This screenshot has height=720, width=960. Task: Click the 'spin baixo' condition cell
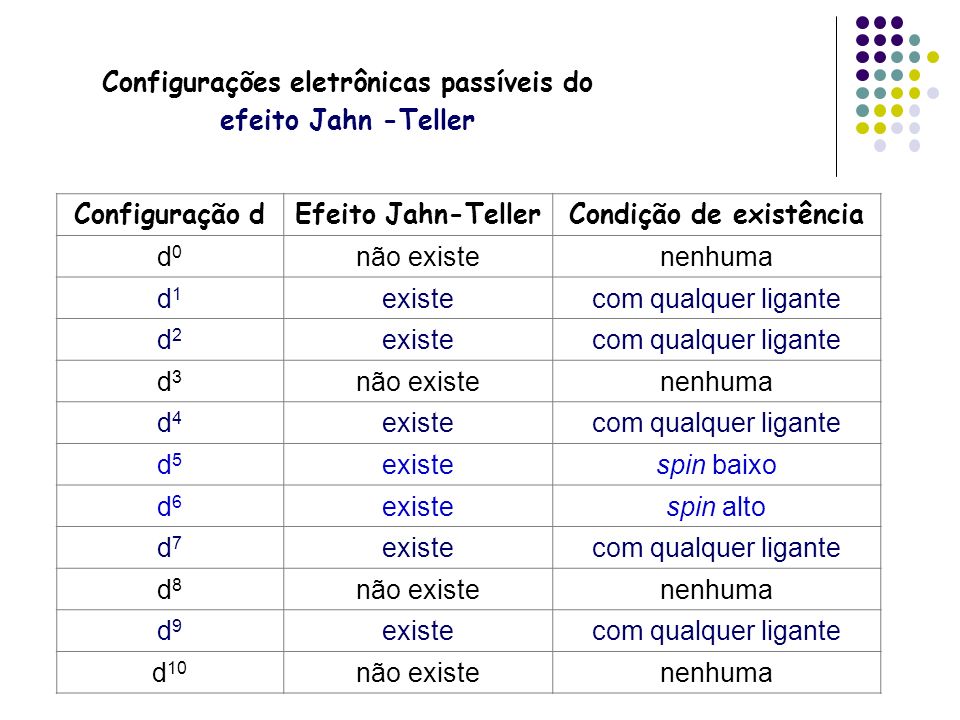tap(716, 465)
